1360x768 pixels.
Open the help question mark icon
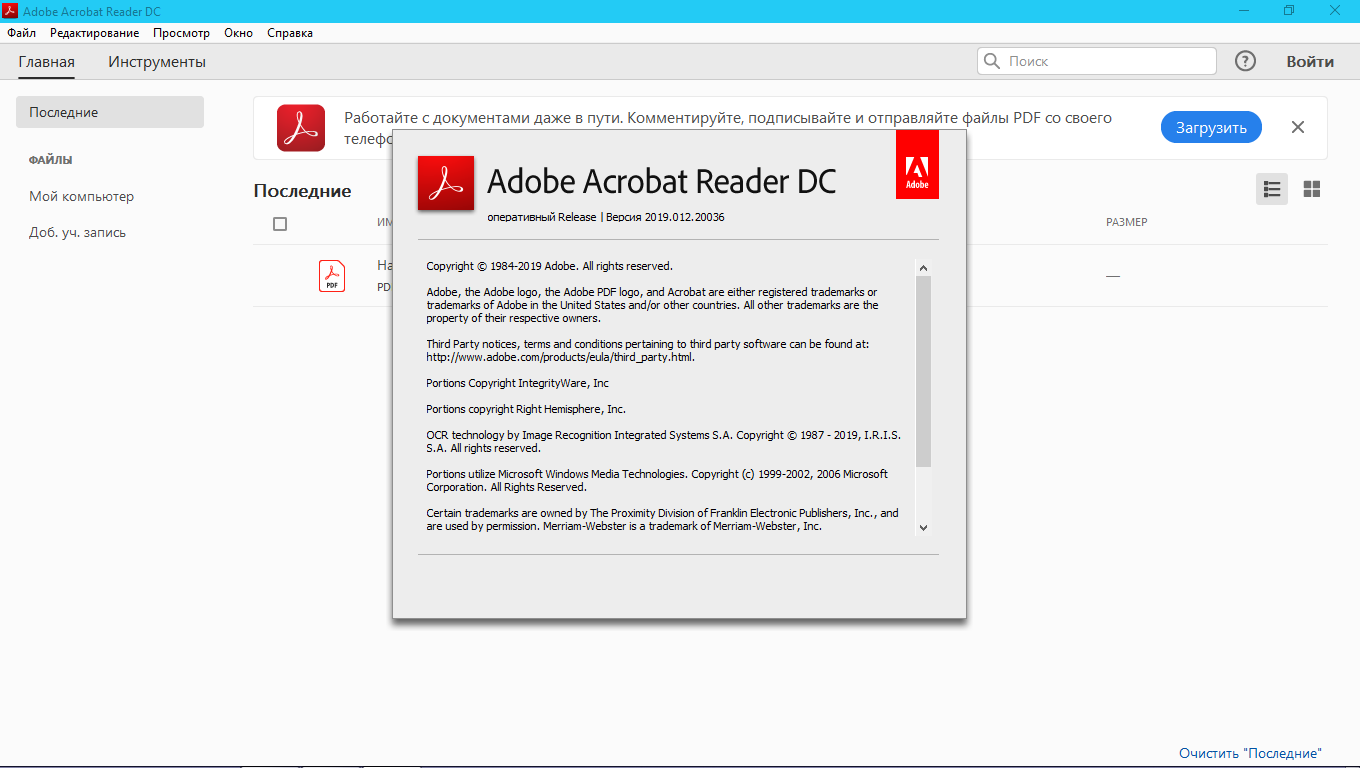pyautogui.click(x=1245, y=61)
